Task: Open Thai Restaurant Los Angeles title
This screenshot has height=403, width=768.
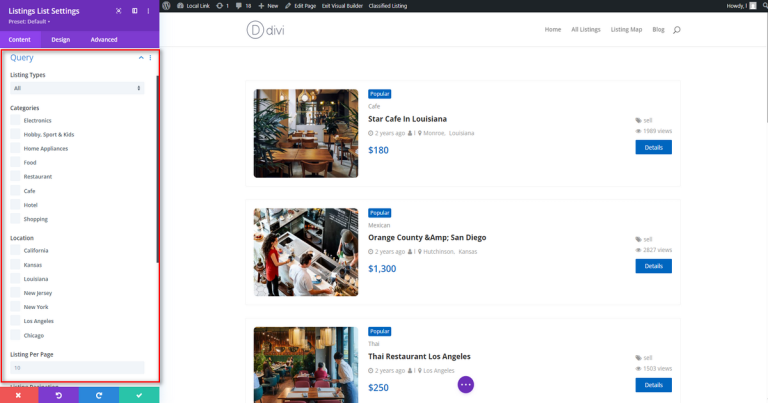Action: pos(419,356)
